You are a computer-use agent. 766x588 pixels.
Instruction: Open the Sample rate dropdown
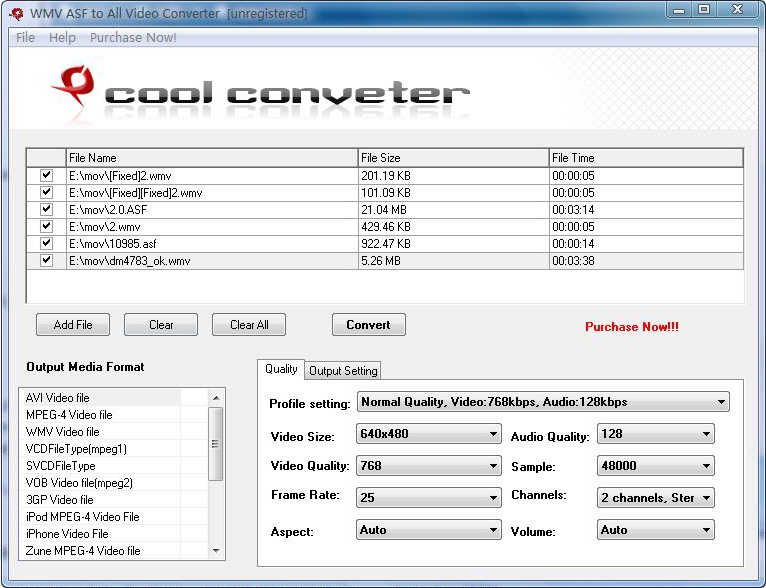click(x=656, y=466)
